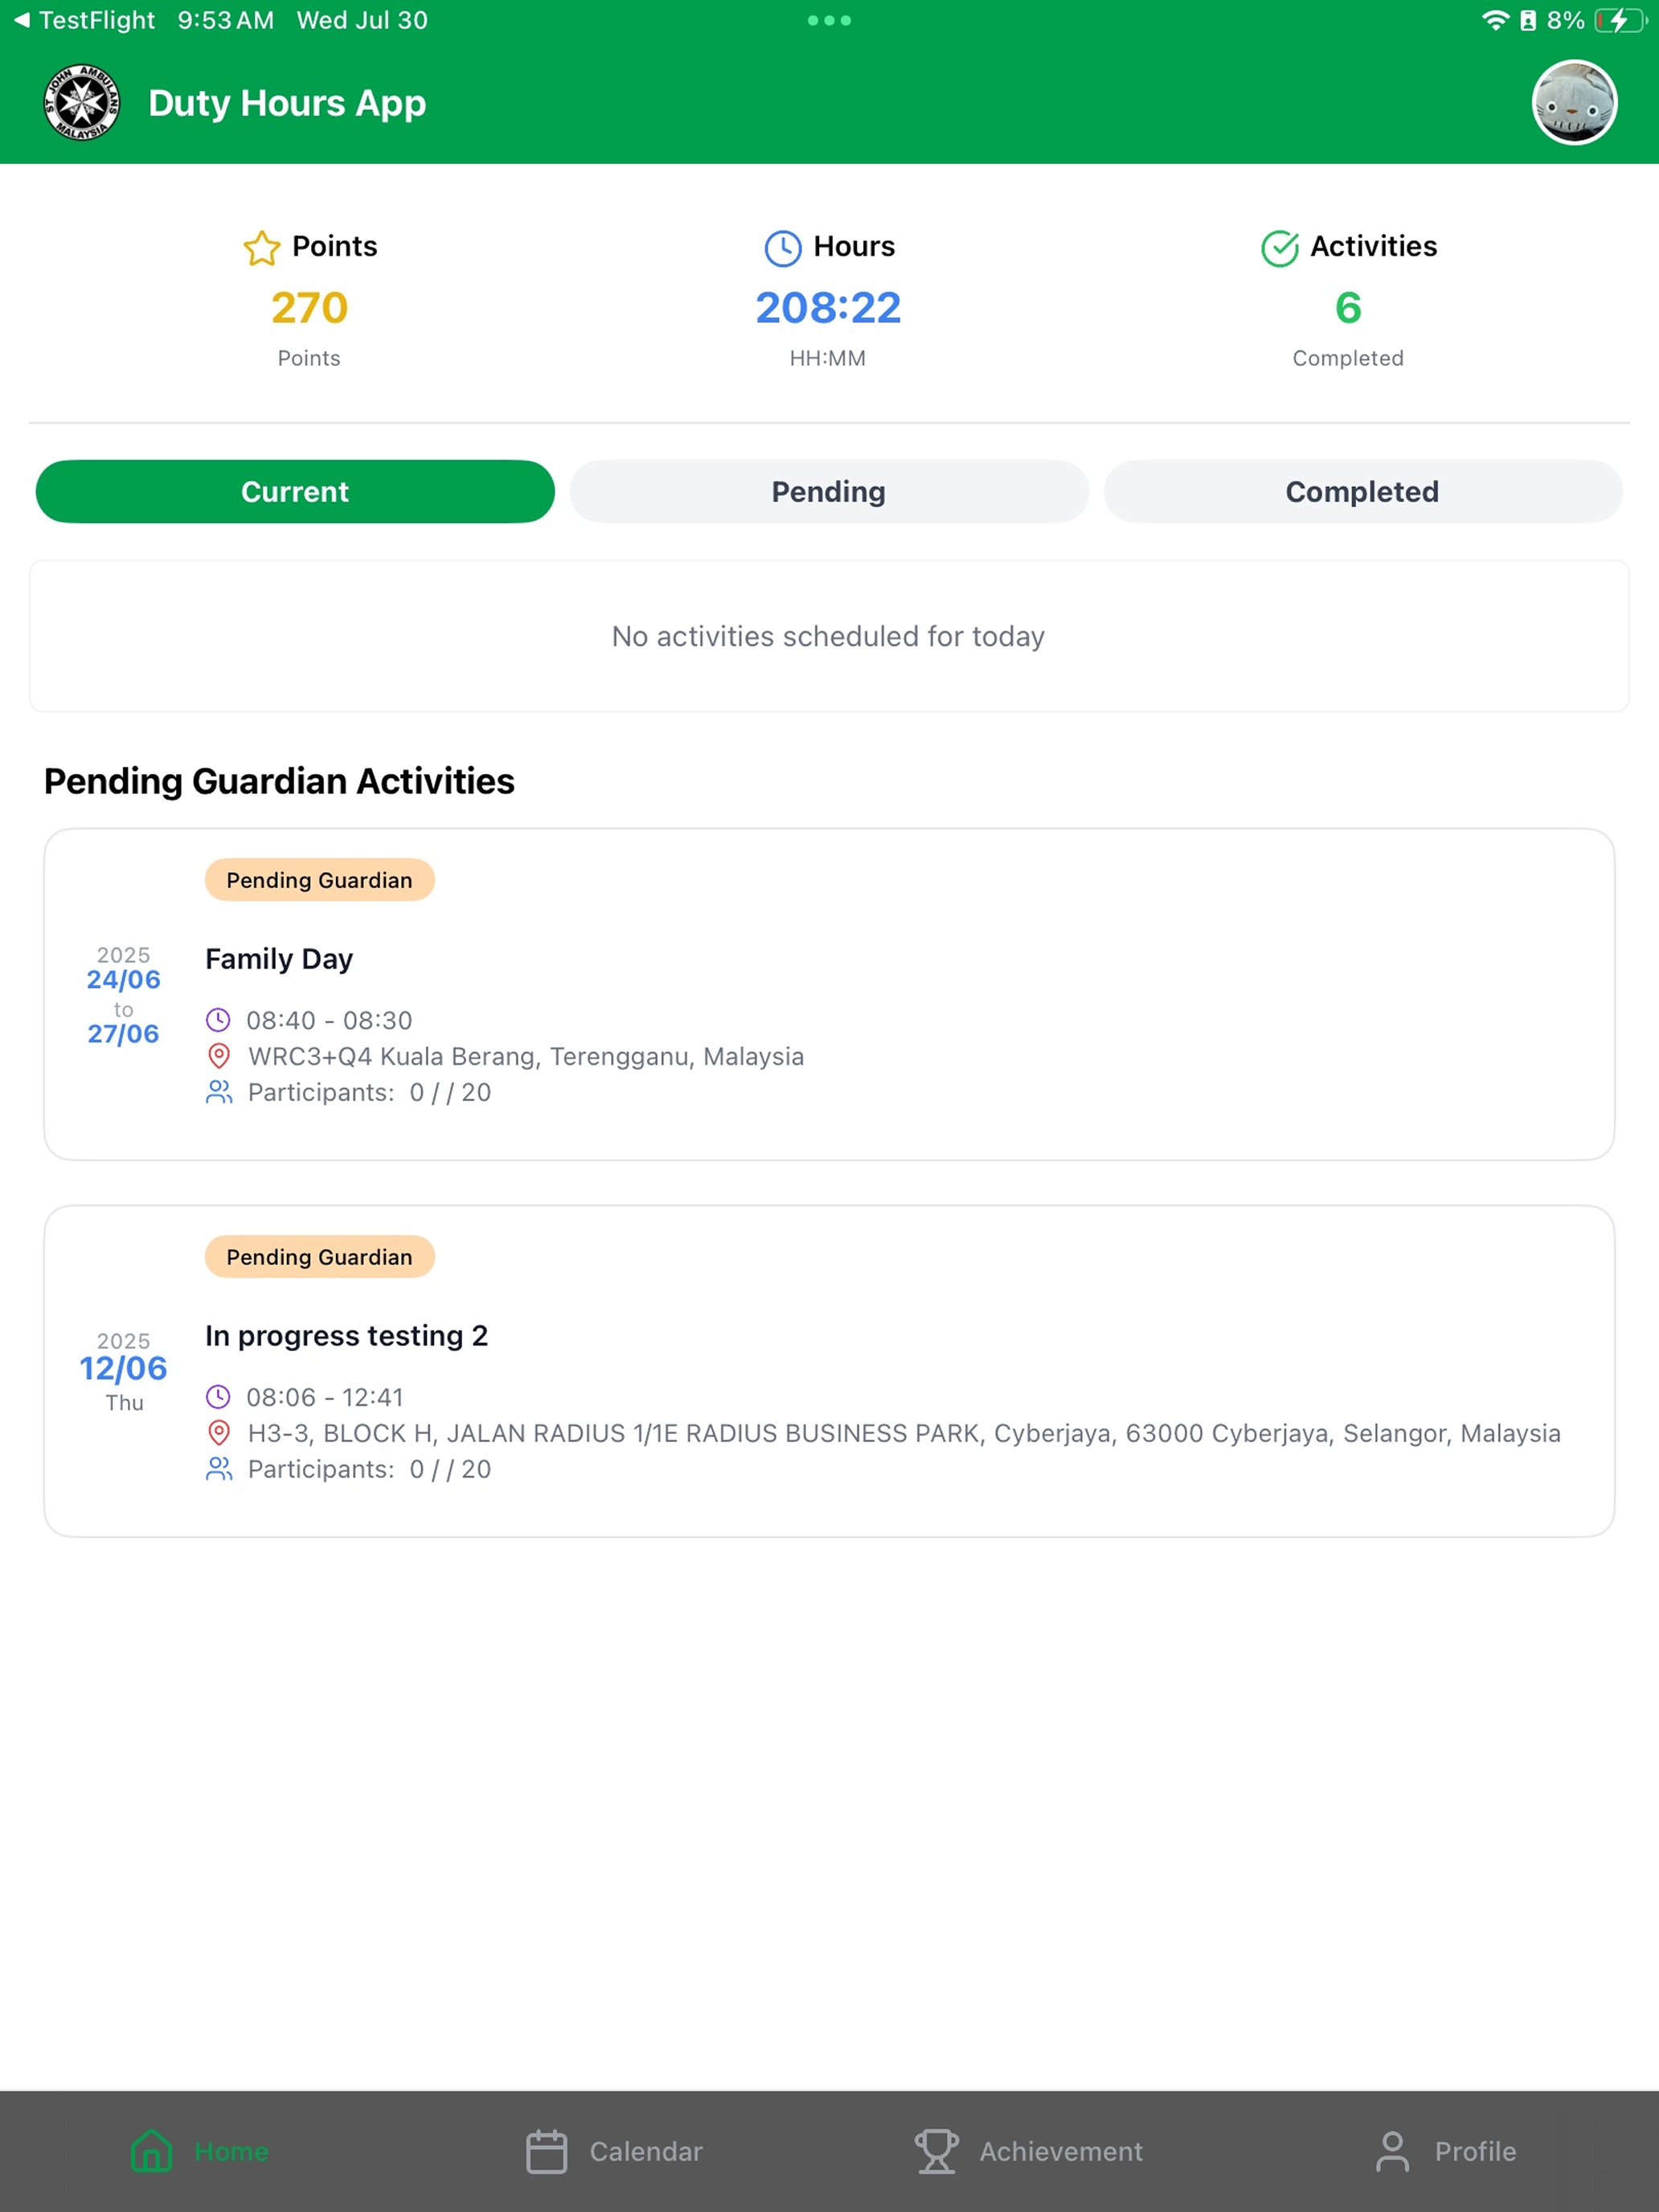Open the Profile person icon

pyautogui.click(x=1392, y=2151)
